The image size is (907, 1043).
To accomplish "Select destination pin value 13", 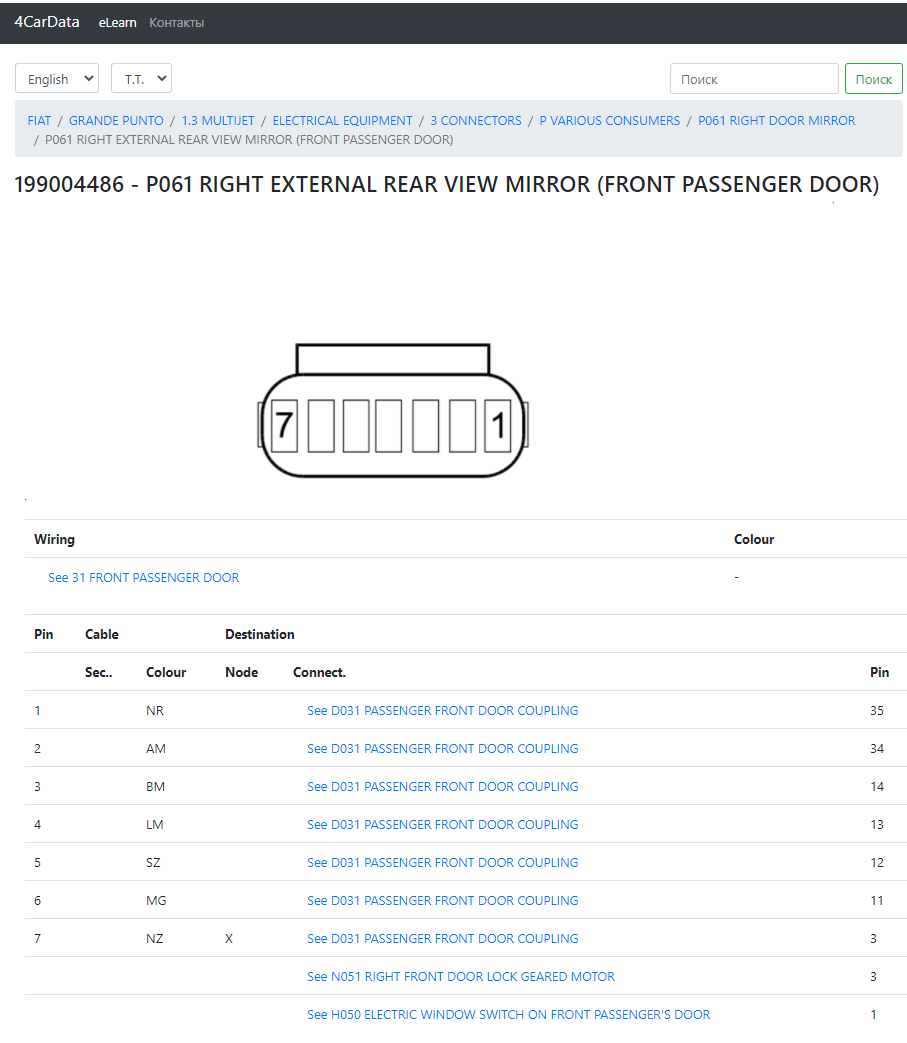I will [877, 824].
